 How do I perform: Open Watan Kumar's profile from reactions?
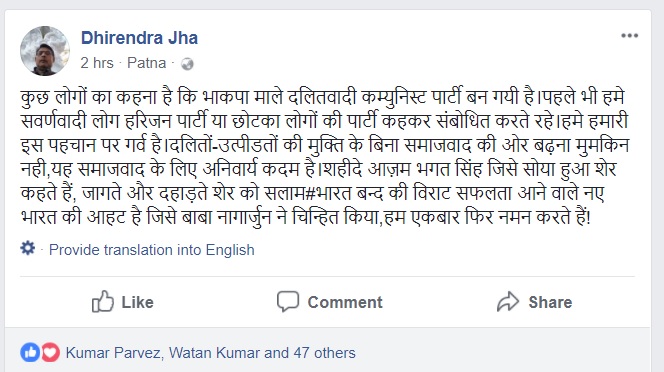tap(214, 353)
